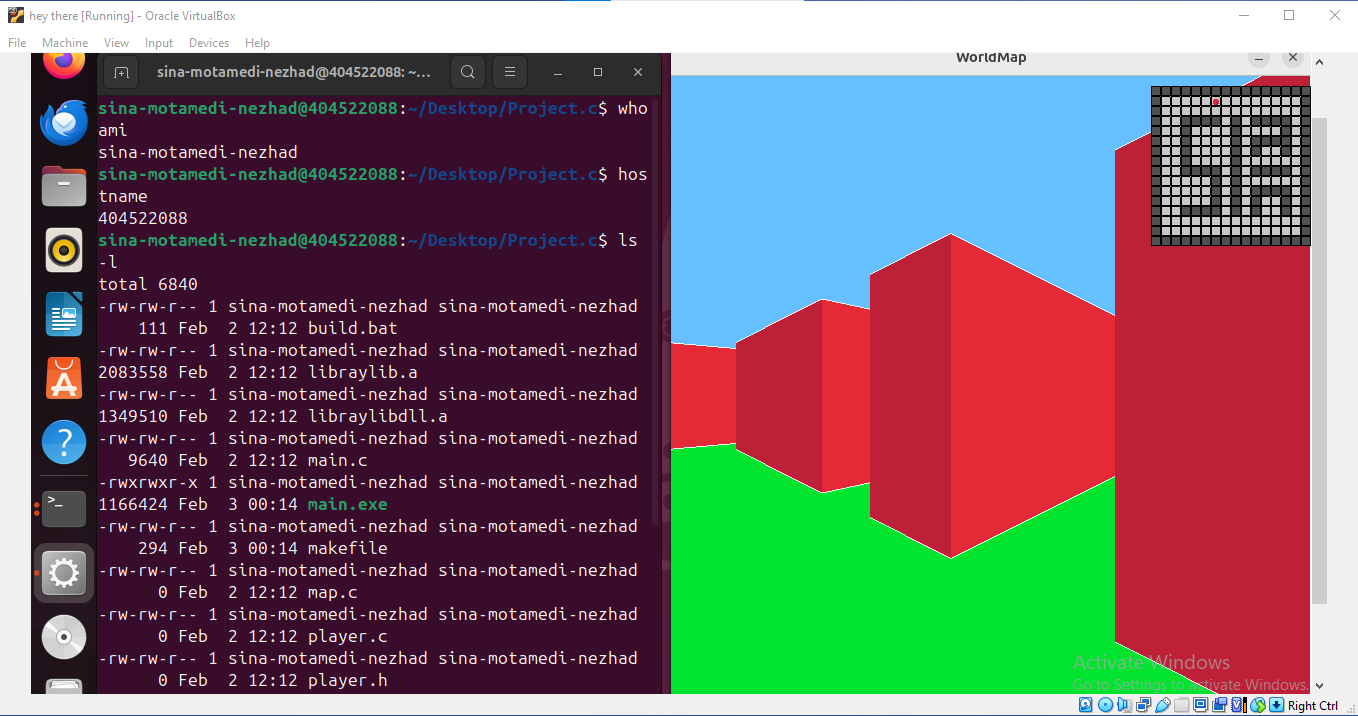
Task: Select the Settings gear in the dock
Action: pos(63,572)
